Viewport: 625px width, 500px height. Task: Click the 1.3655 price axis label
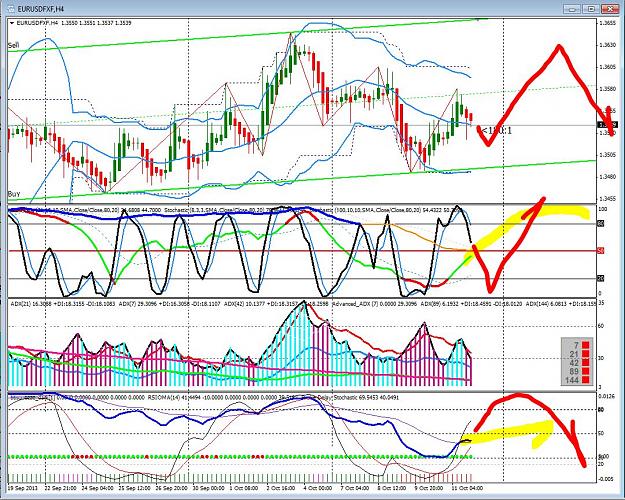pyautogui.click(x=607, y=23)
